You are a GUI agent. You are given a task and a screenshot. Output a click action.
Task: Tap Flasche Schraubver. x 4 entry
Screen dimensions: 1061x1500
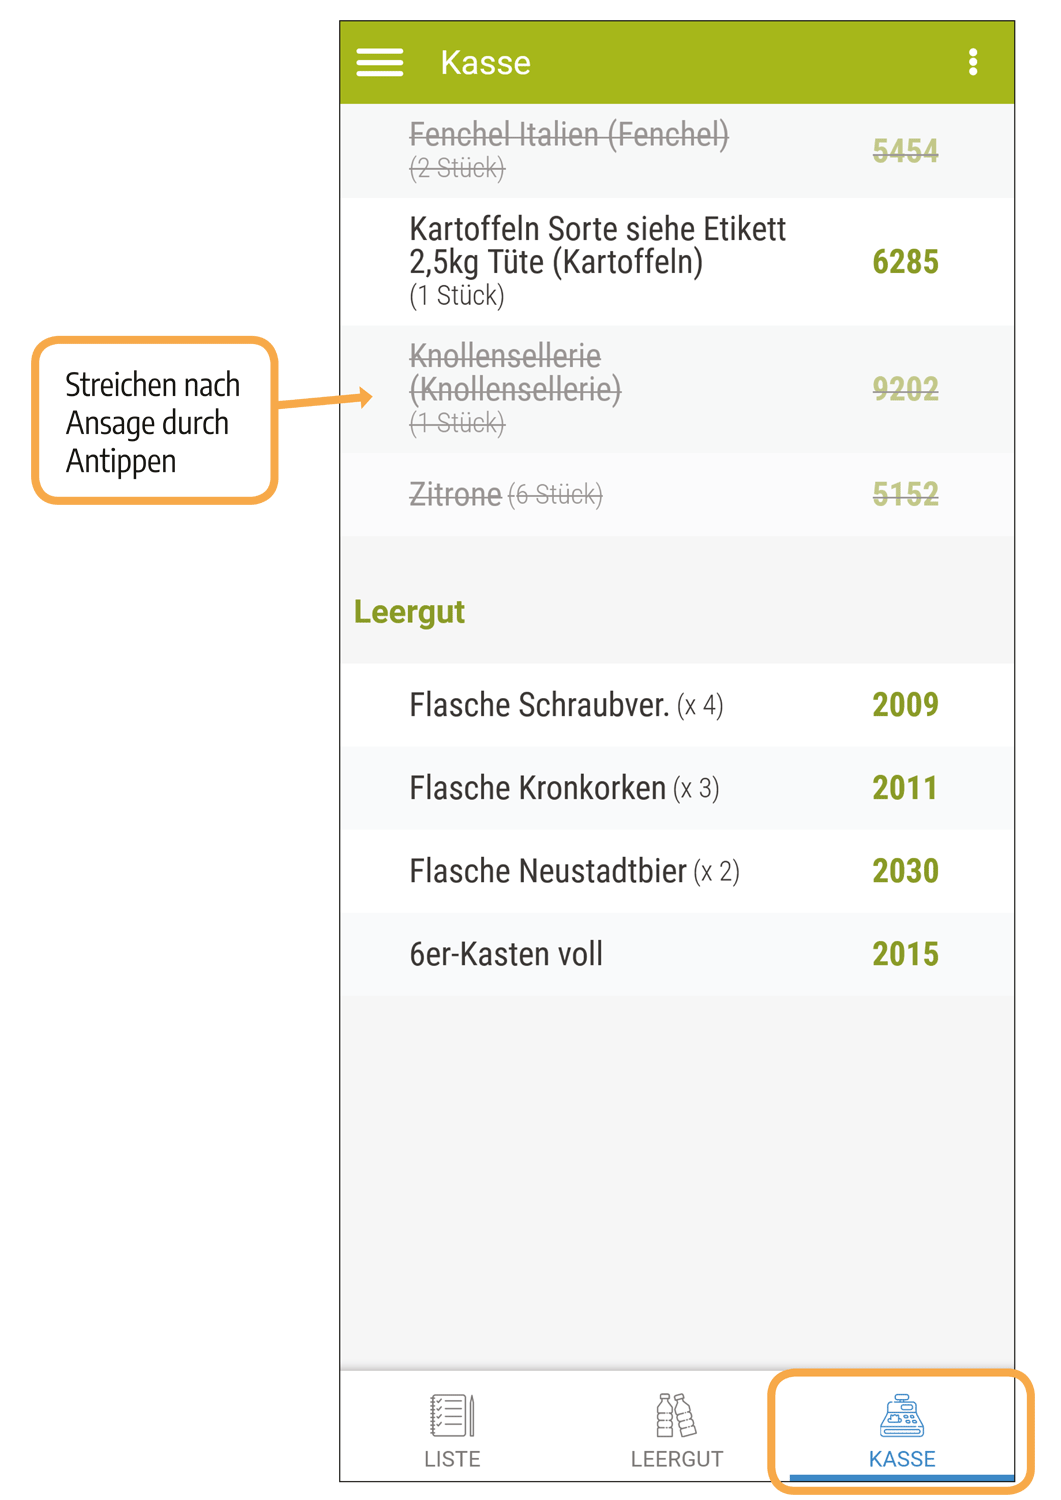coord(677,705)
